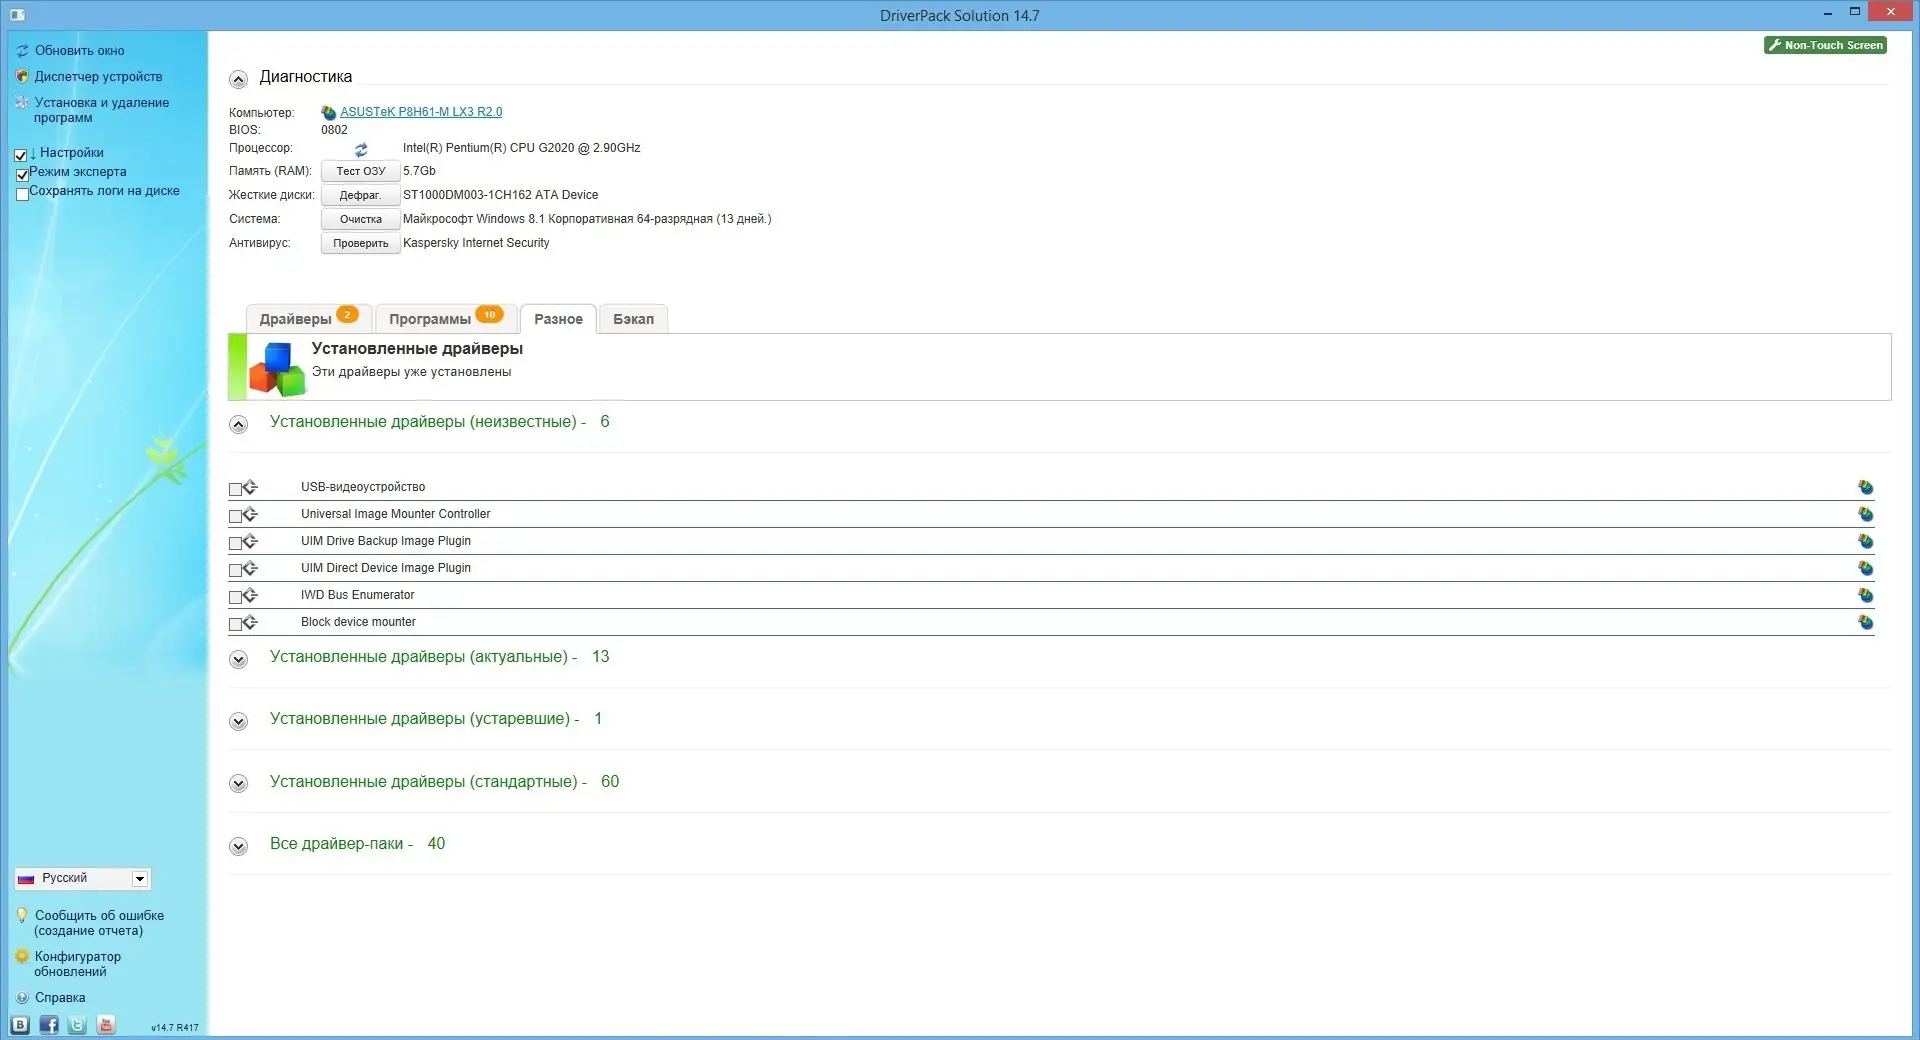The image size is (1920, 1040).
Task: Expand Установленные драйверы (актуальные) section
Action: click(238, 659)
